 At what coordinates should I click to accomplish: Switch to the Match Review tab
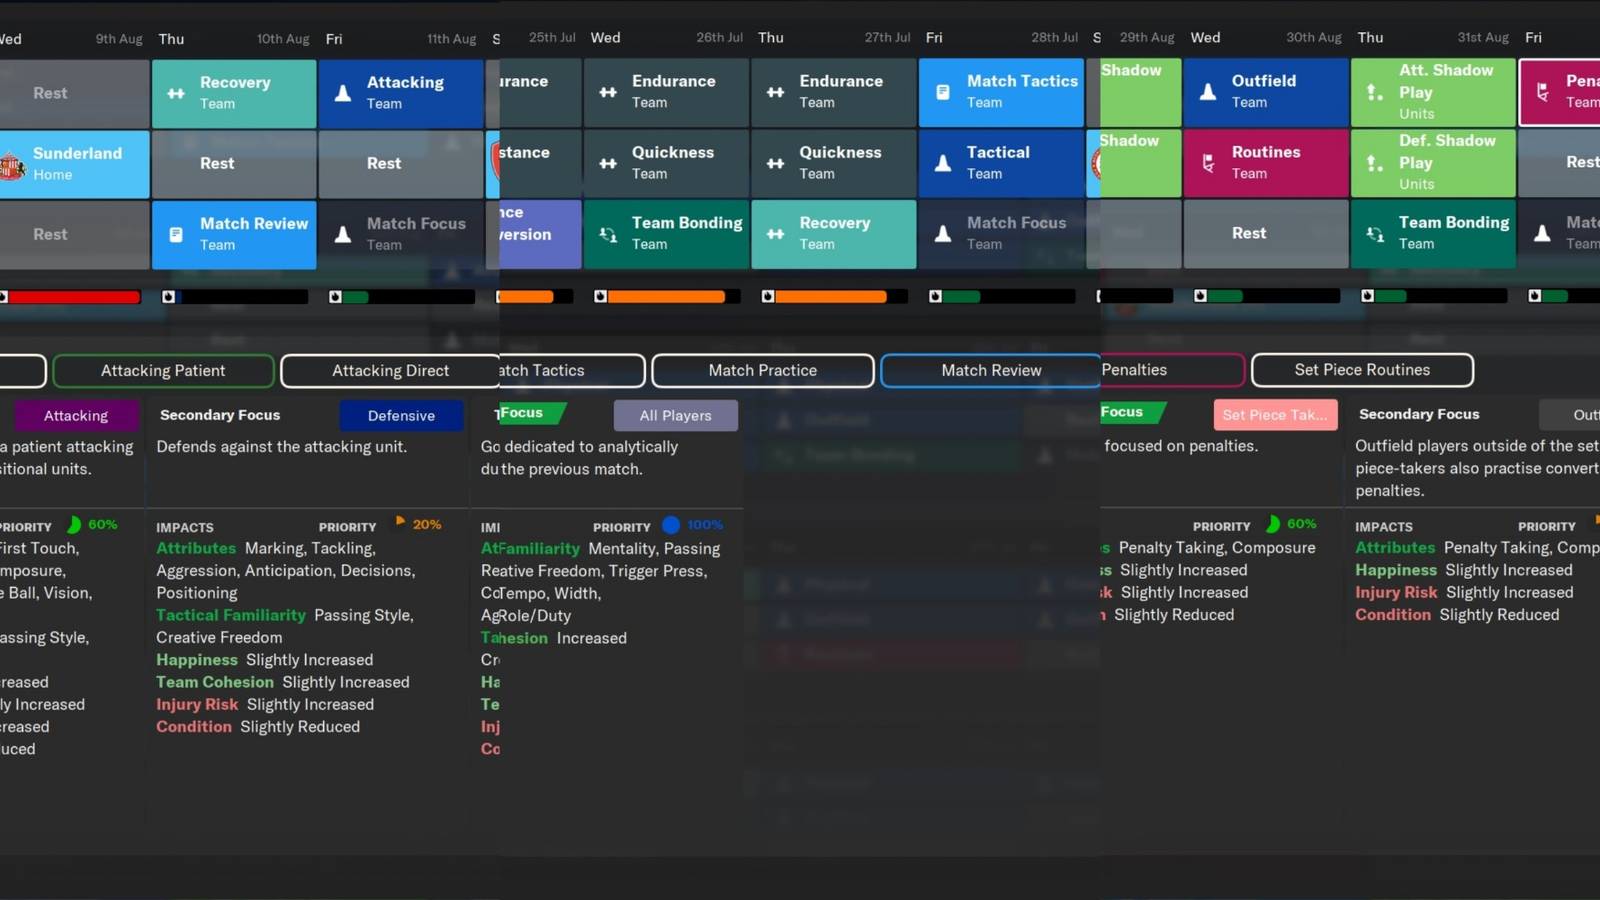click(x=989, y=370)
